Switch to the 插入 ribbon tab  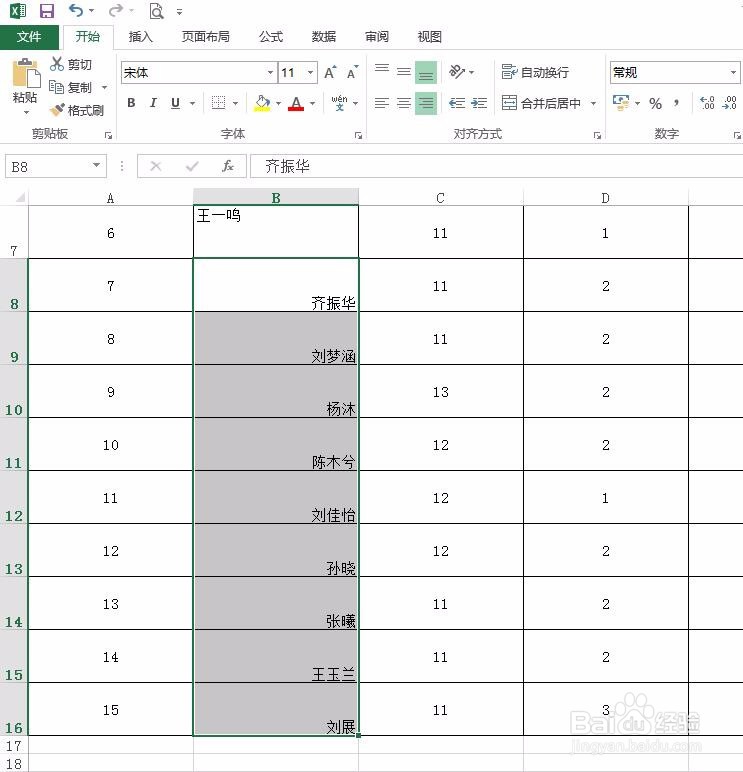(140, 37)
